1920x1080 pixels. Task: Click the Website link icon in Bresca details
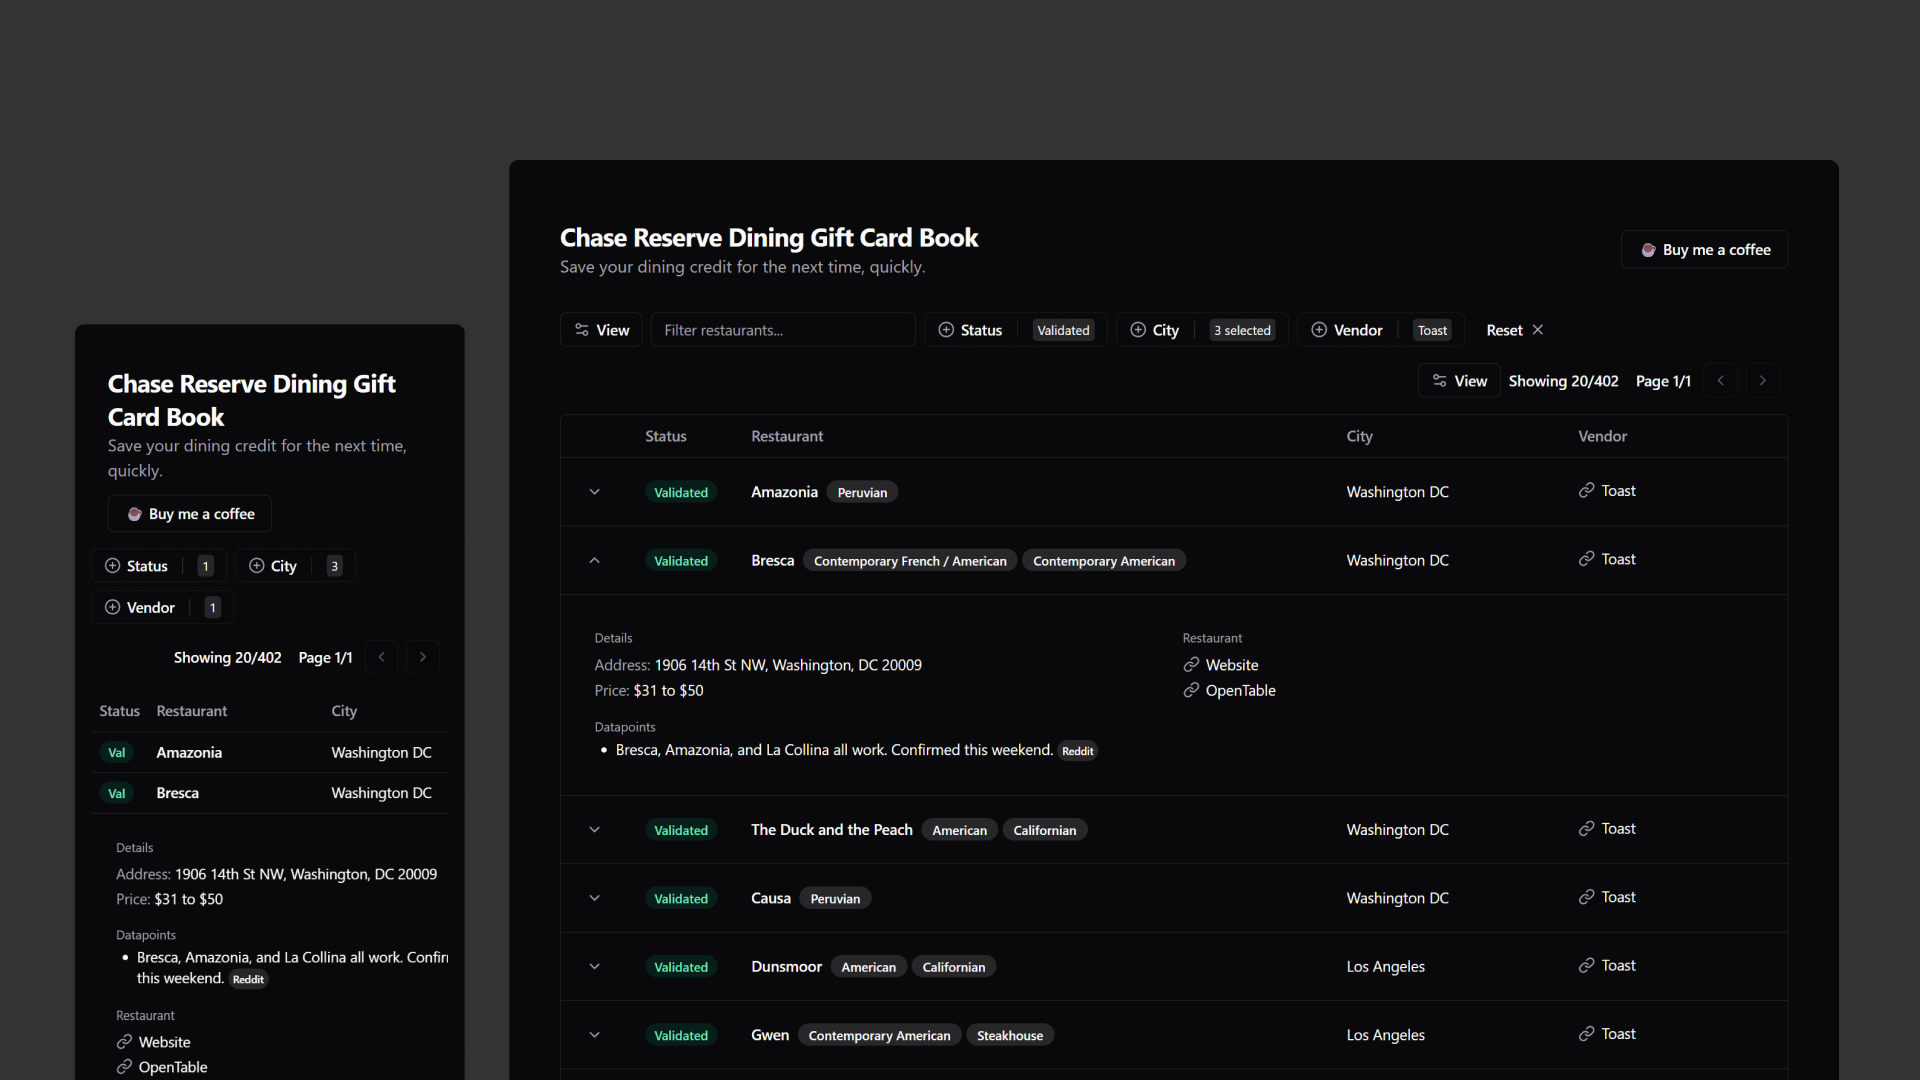coord(1191,665)
